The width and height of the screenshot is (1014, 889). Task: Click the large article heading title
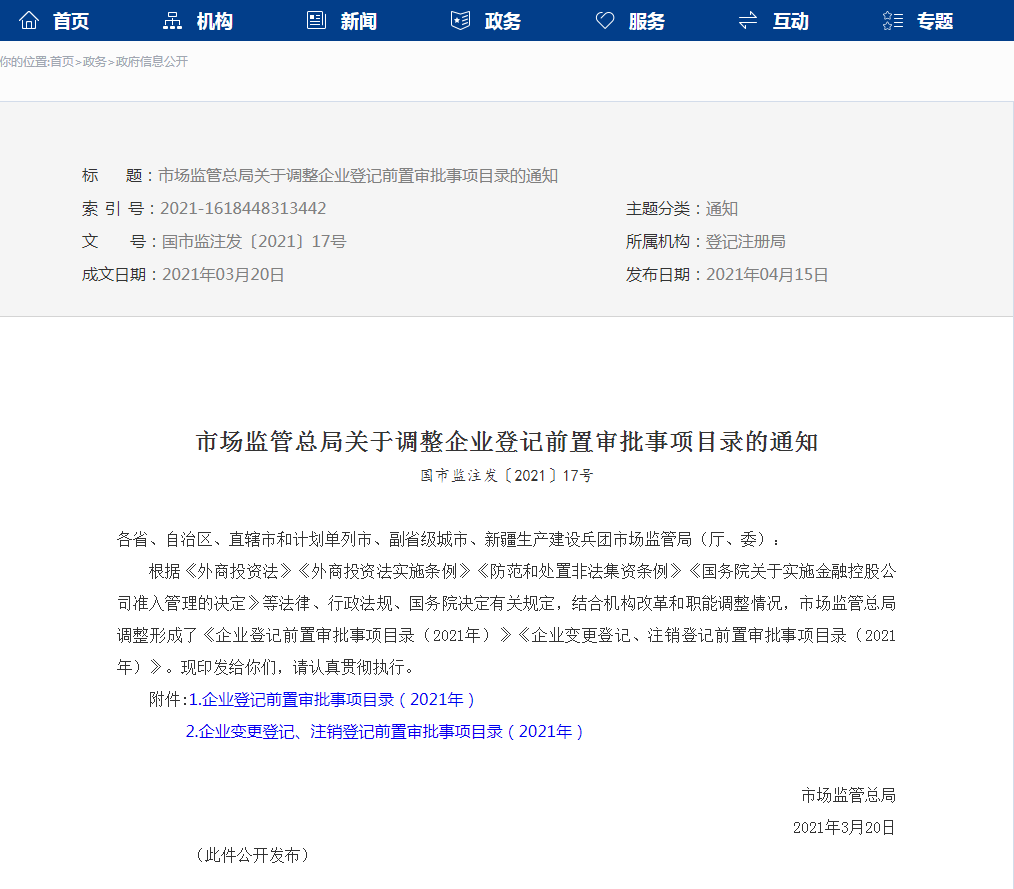pos(507,442)
